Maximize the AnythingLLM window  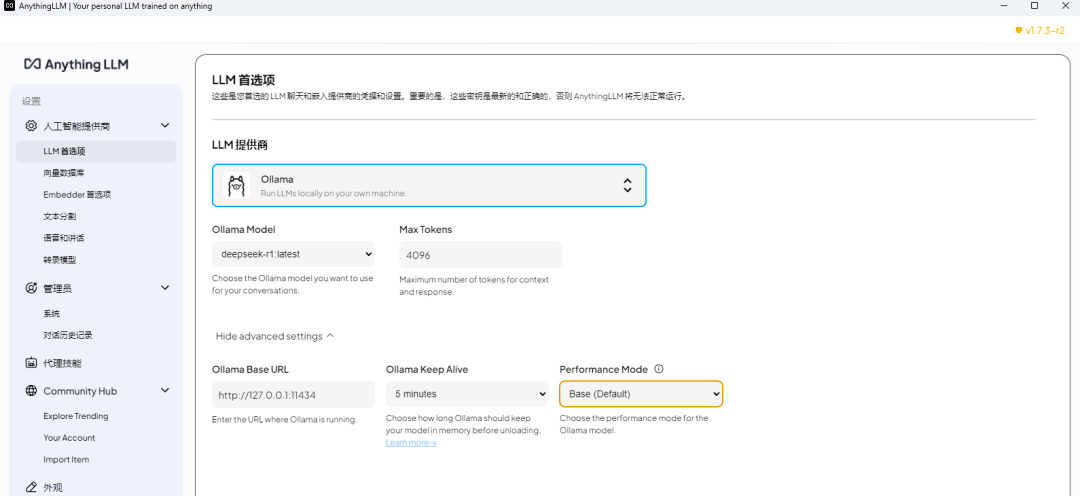[1034, 6]
